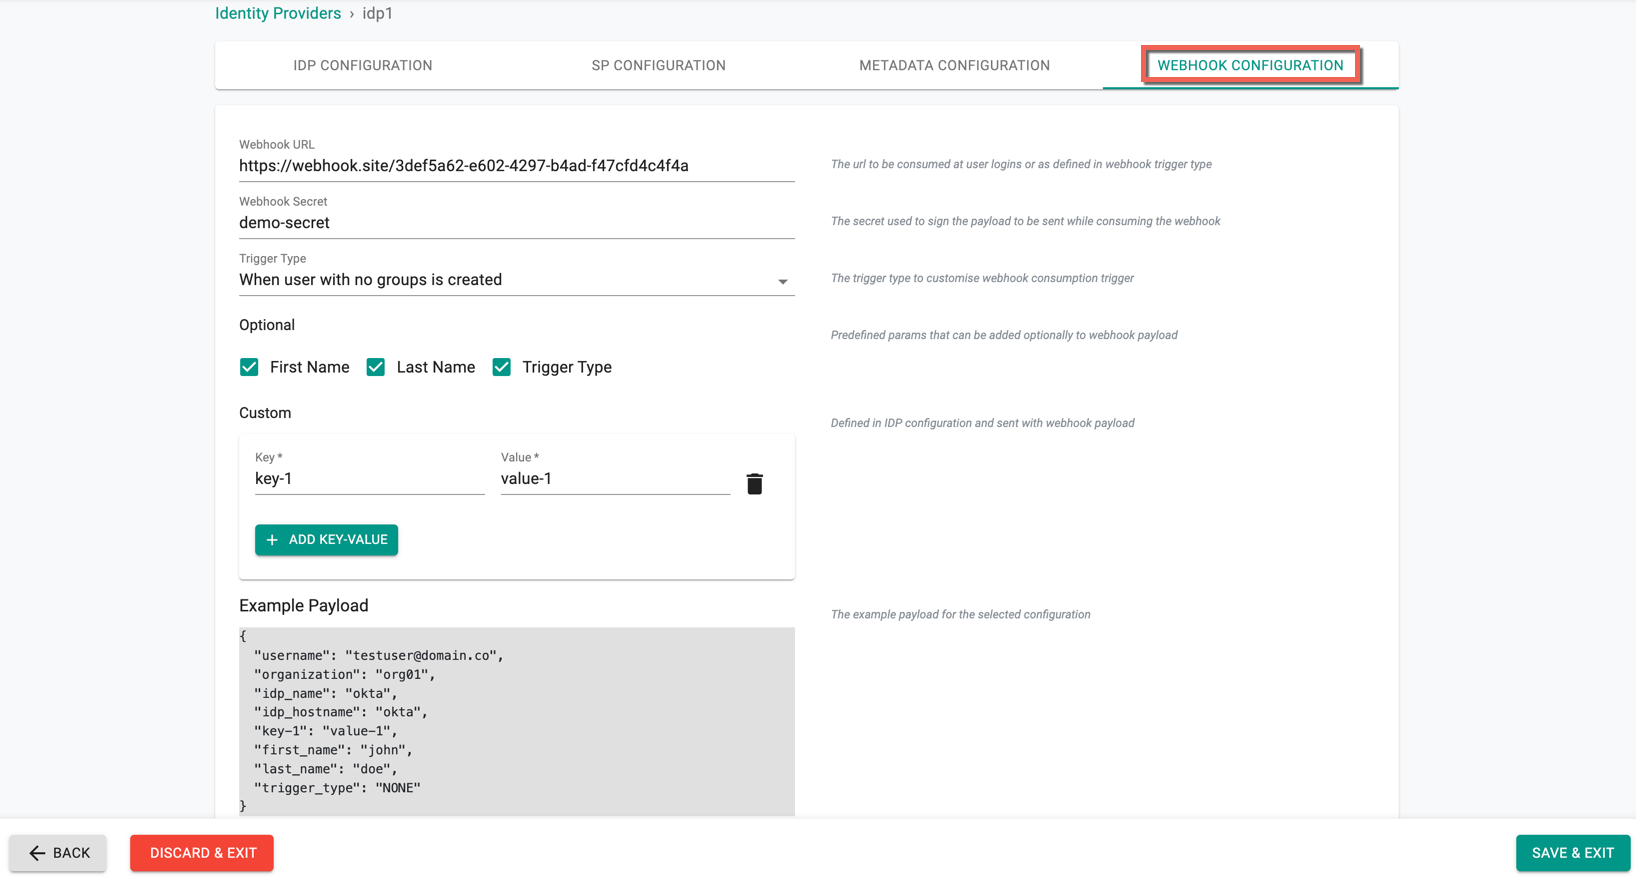Select the Webhook Configuration tab
Image resolution: width=1636 pixels, height=878 pixels.
pos(1251,66)
